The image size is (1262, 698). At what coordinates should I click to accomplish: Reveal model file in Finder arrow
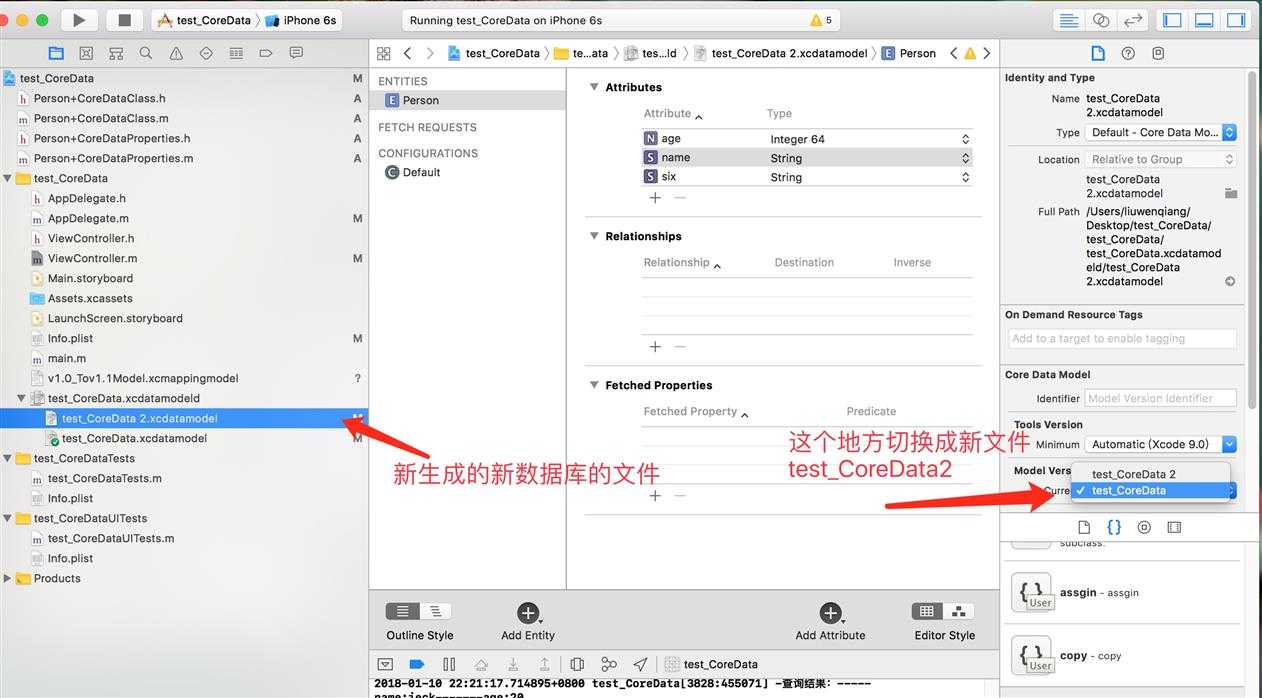(1230, 281)
